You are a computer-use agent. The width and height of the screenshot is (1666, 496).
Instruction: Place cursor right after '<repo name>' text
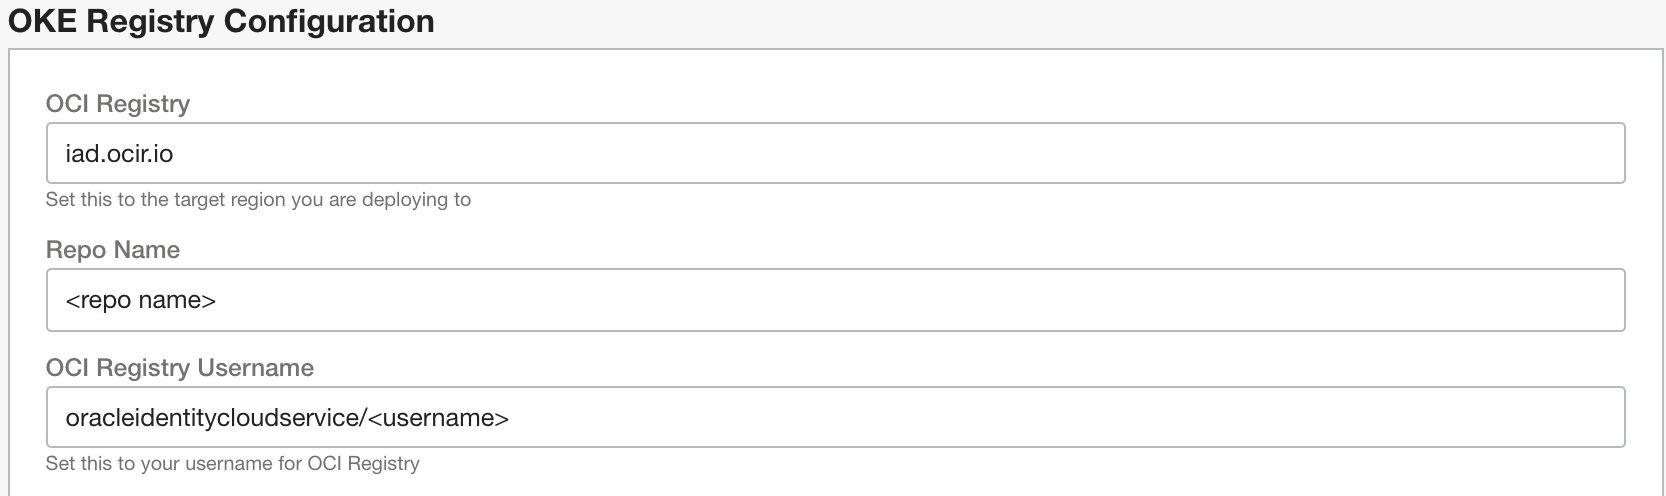[x=218, y=300]
